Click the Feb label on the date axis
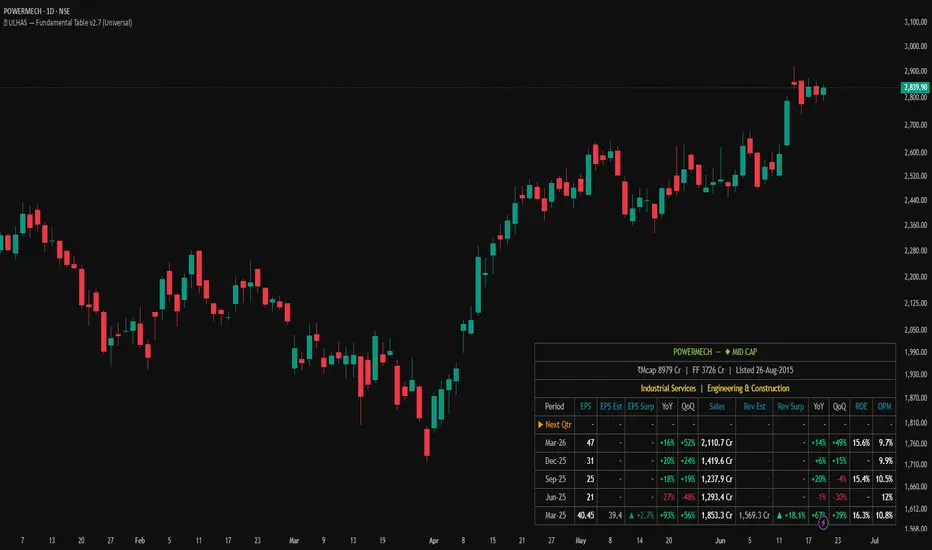Viewport: 932px width, 550px height. pyautogui.click(x=140, y=540)
